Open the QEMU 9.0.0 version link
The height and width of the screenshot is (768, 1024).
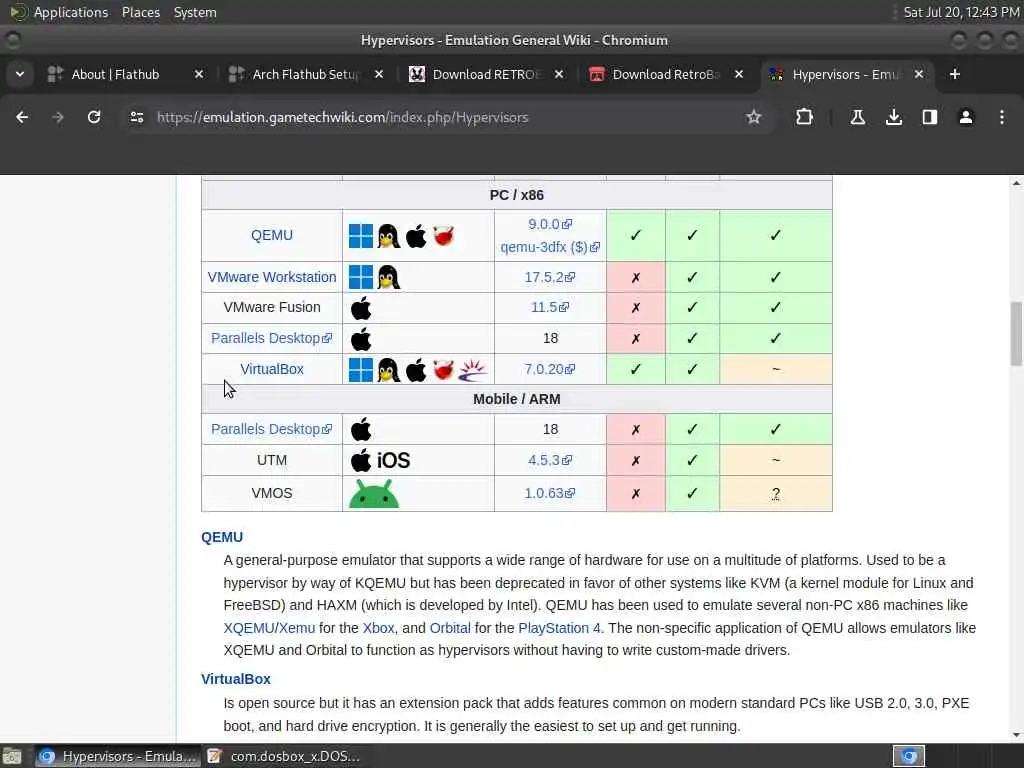pos(550,224)
